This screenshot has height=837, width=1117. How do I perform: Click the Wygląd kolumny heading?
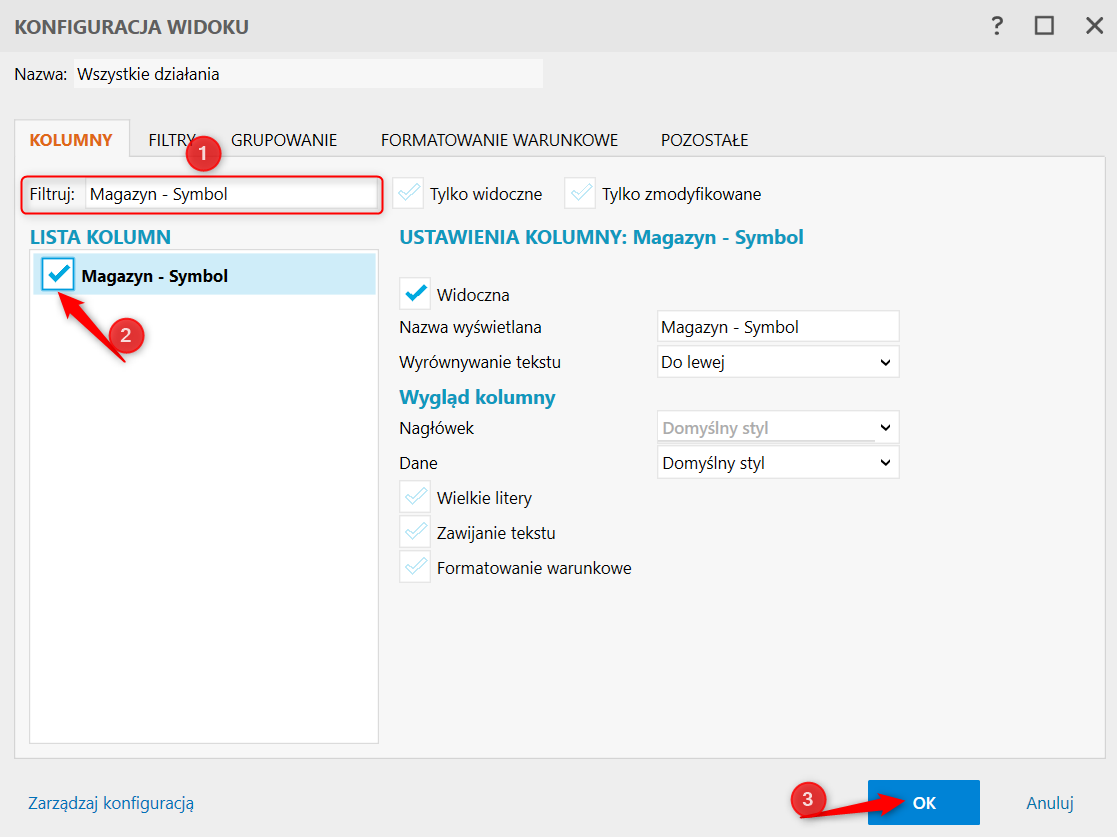[x=477, y=397]
